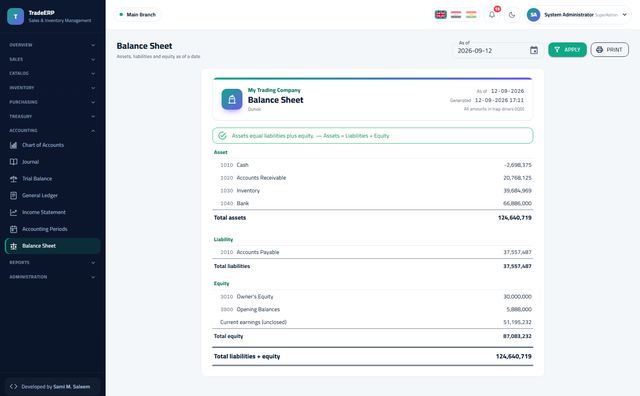
Task: Click the developer code brackets icon
Action: point(13,386)
